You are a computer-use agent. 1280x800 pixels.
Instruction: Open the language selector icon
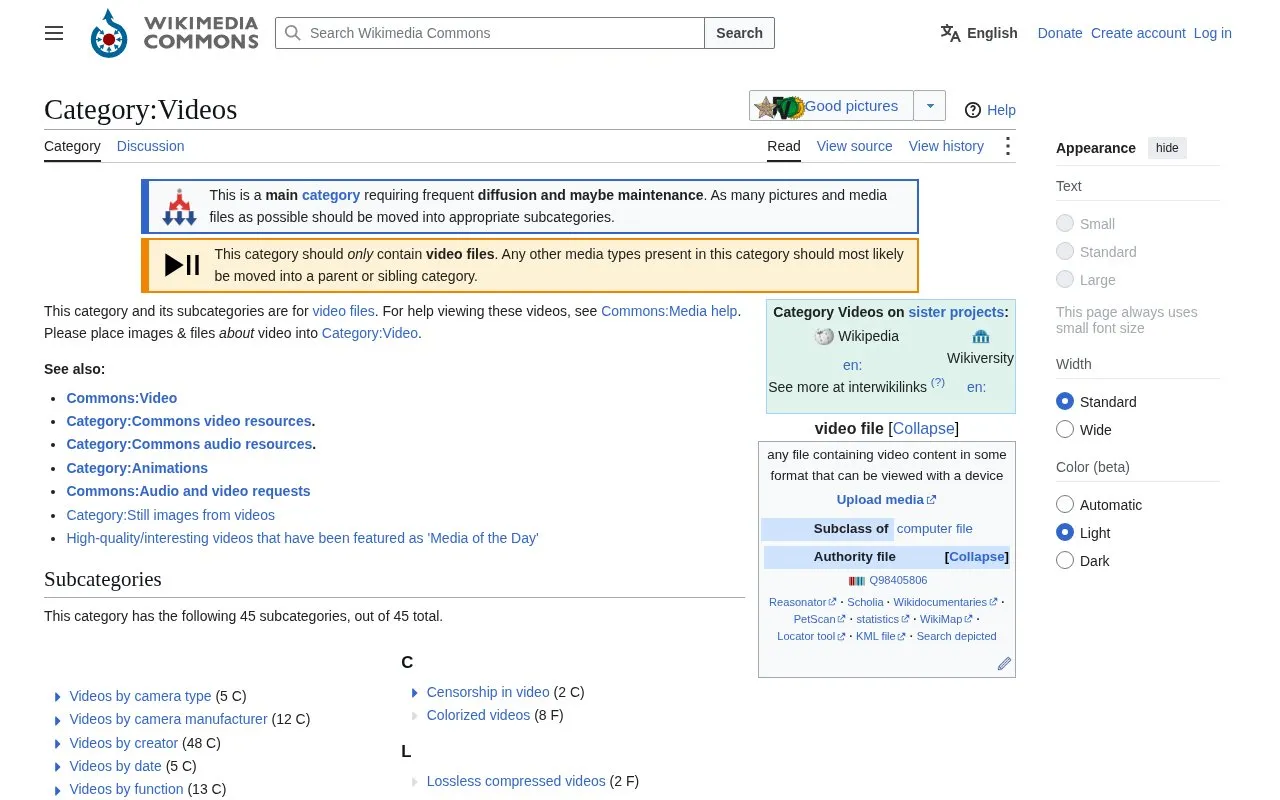pyautogui.click(x=950, y=33)
